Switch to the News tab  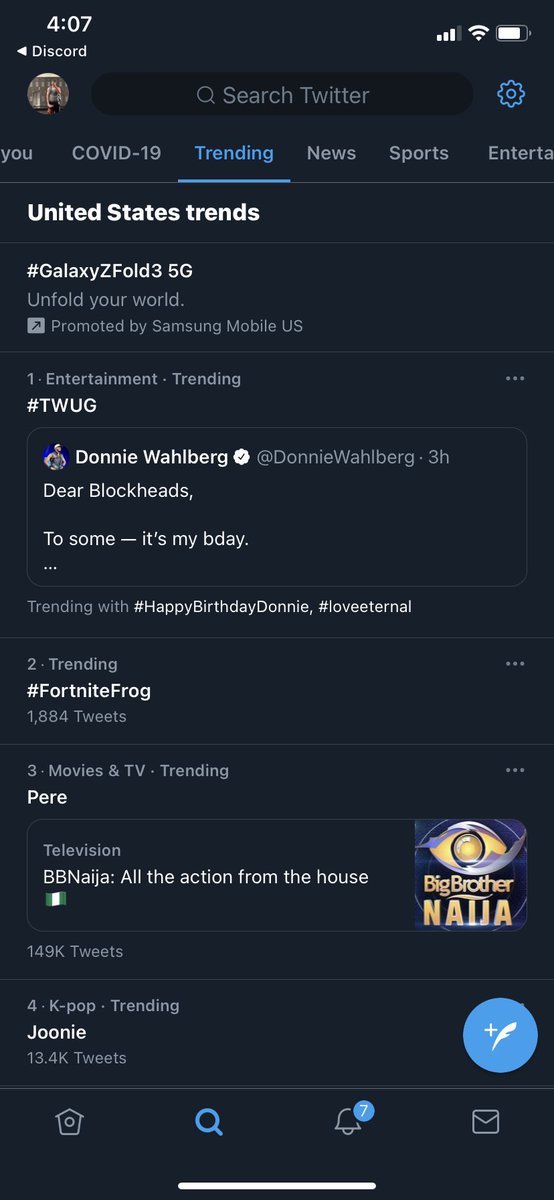tap(331, 153)
